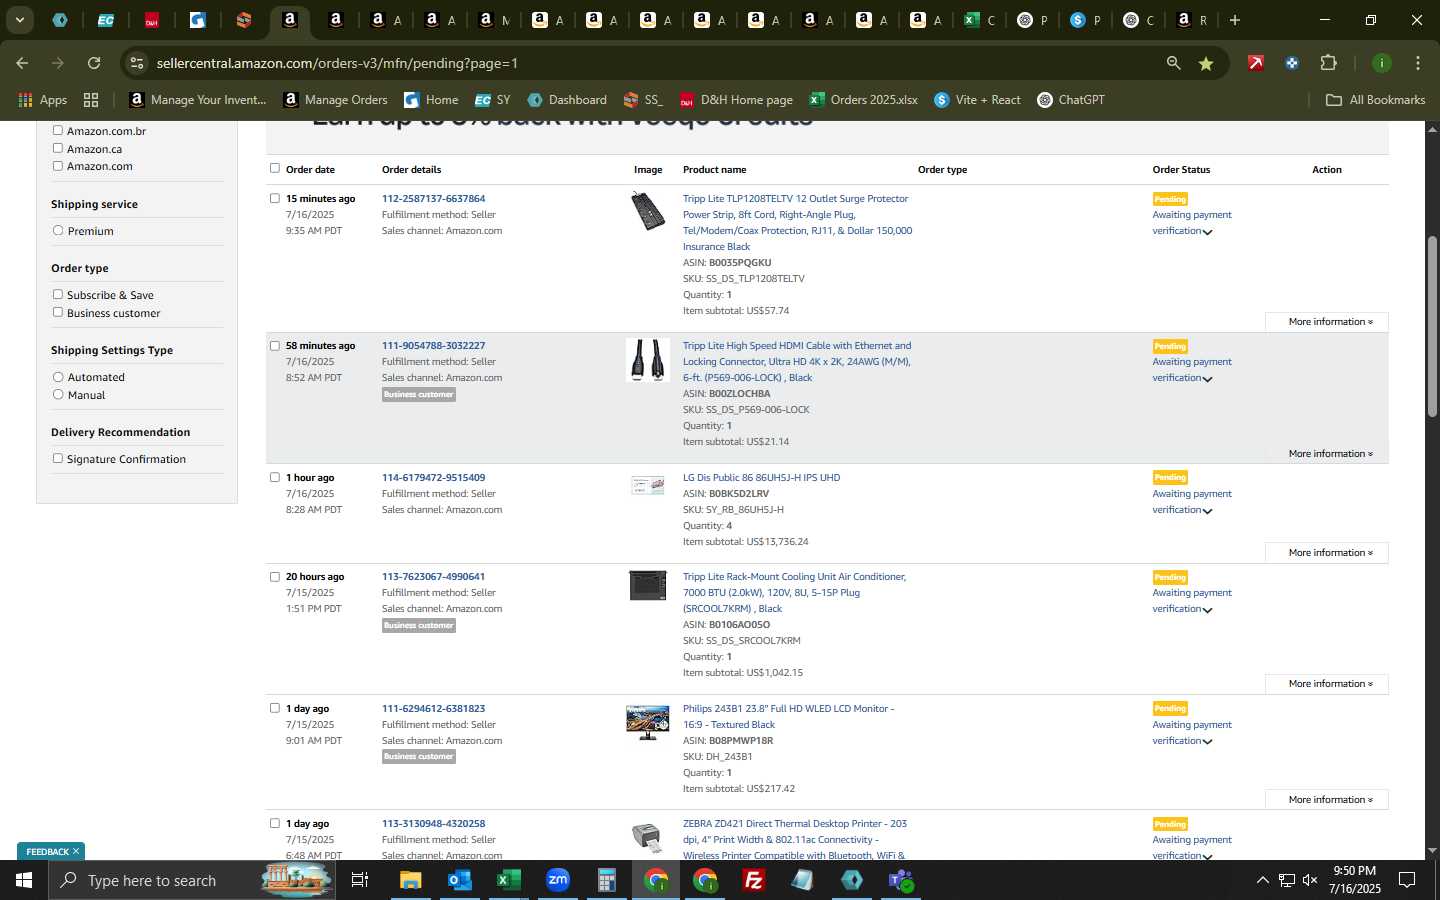1440x900 pixels.
Task: Expand status details for order 111-6294612-6381823
Action: pos(1207,742)
